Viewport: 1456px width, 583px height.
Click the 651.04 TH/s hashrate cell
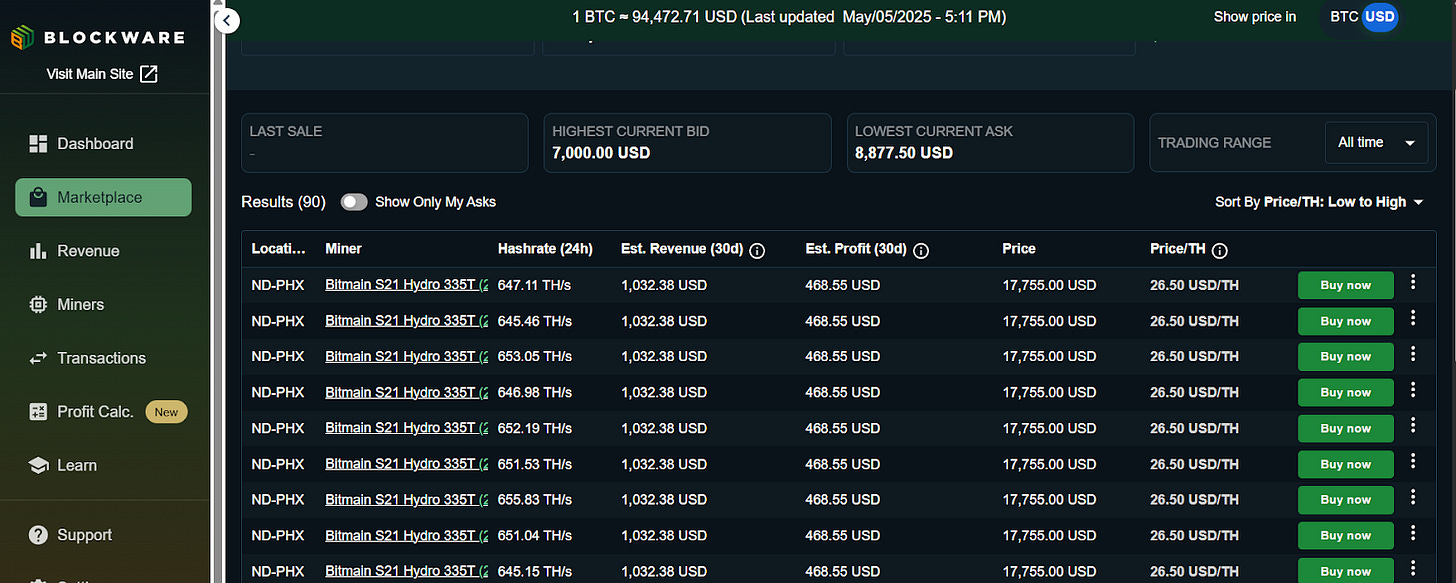535,536
